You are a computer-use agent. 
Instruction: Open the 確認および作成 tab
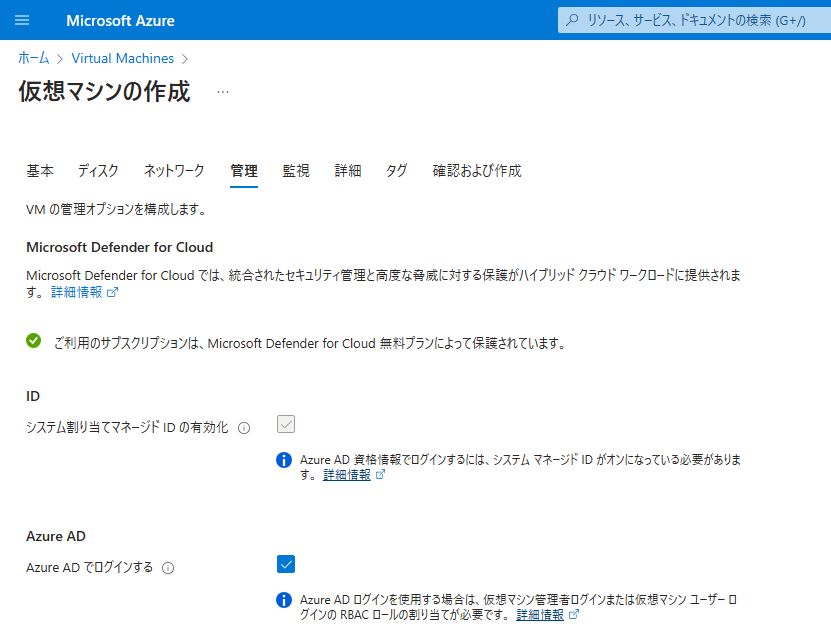[477, 171]
